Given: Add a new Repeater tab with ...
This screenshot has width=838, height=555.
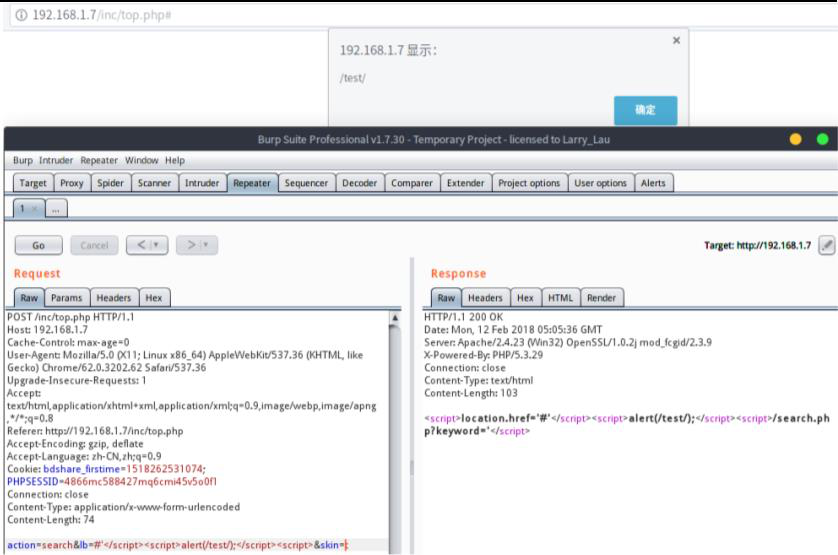Looking at the screenshot, I should 56,209.
